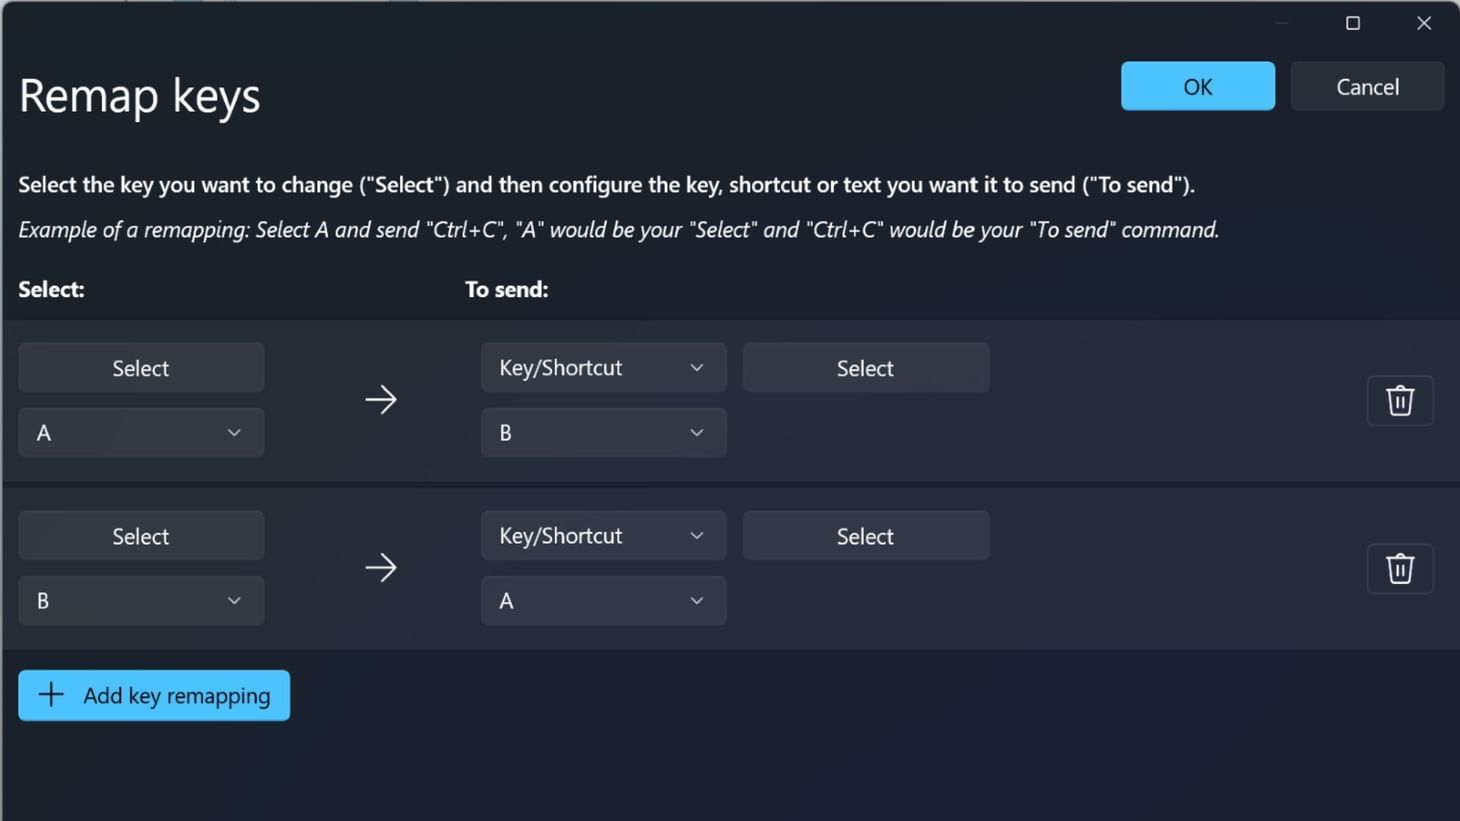Image resolution: width=1460 pixels, height=821 pixels.
Task: Click the arrow in the second mapping row
Action: click(x=381, y=568)
